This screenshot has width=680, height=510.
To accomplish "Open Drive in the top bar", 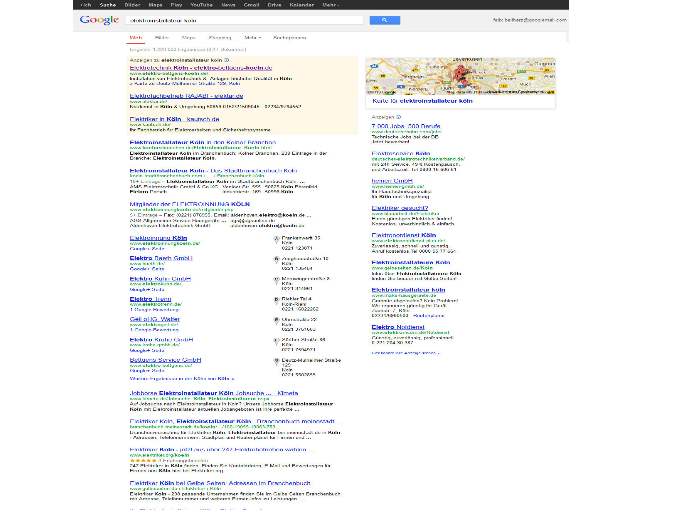I will (x=274, y=5).
